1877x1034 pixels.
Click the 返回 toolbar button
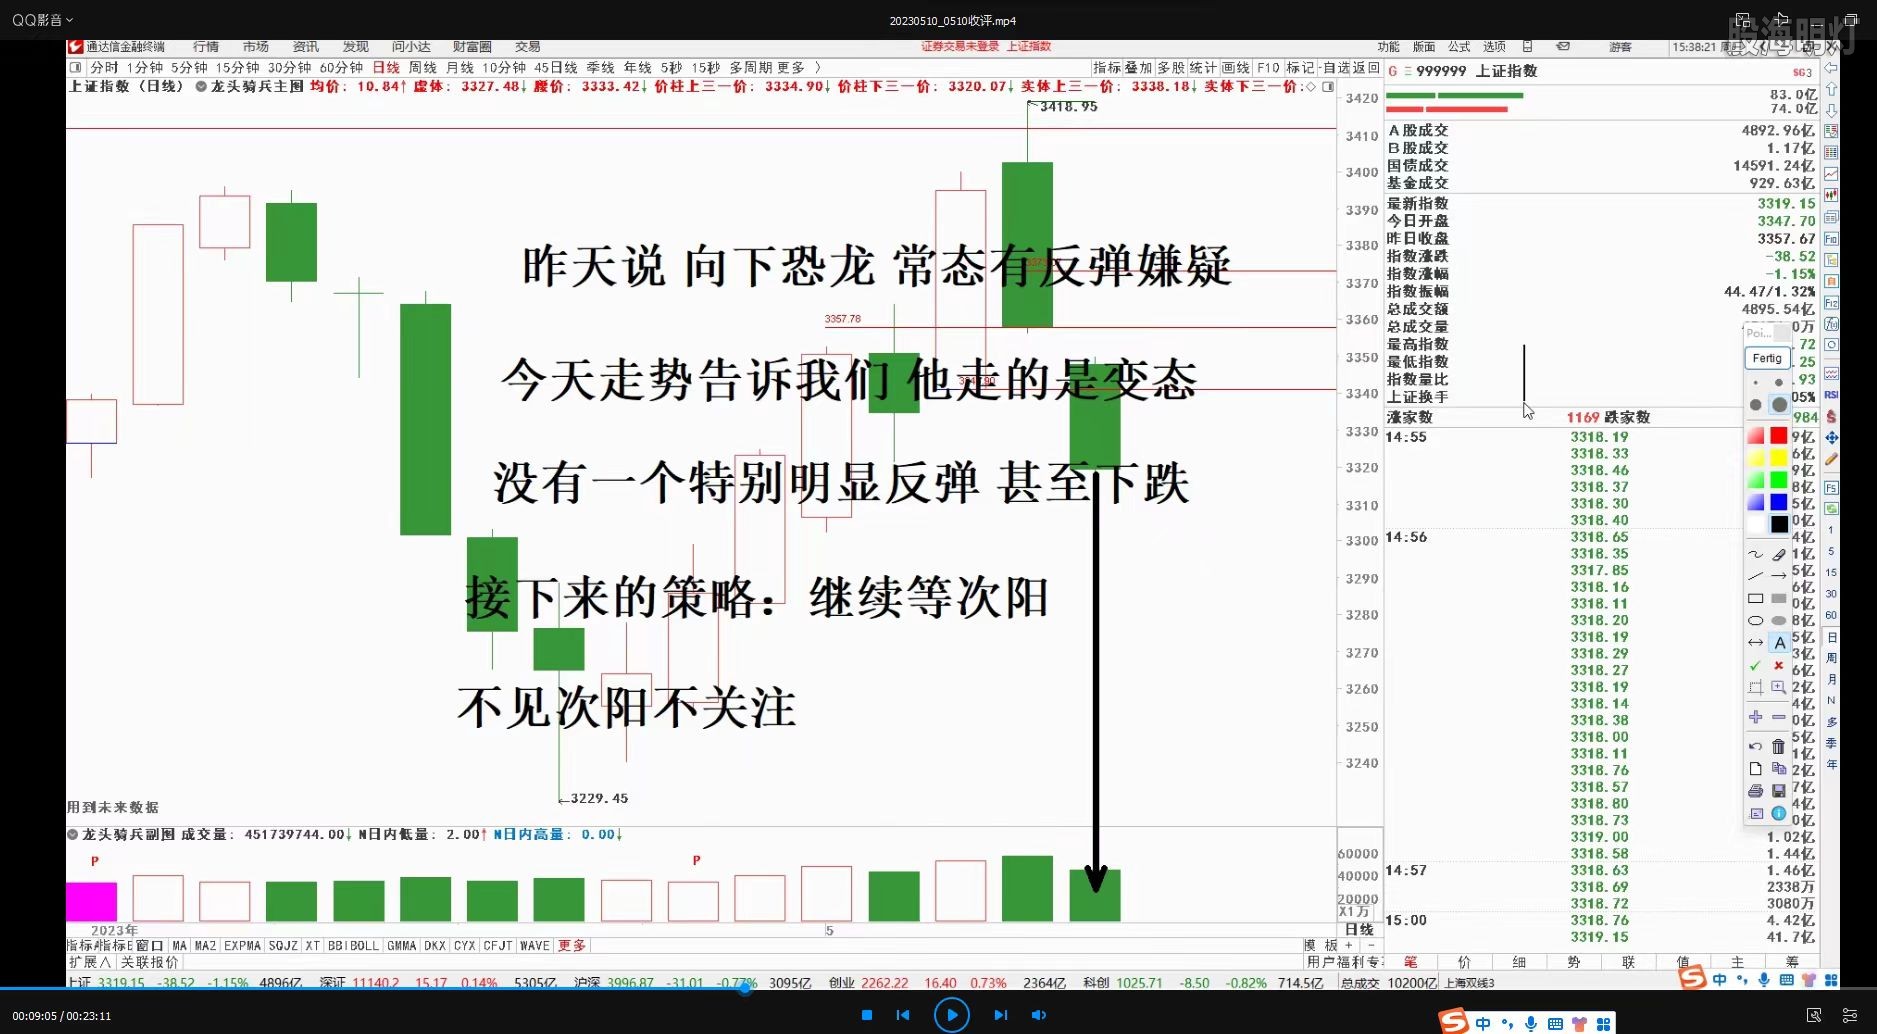tap(1366, 67)
